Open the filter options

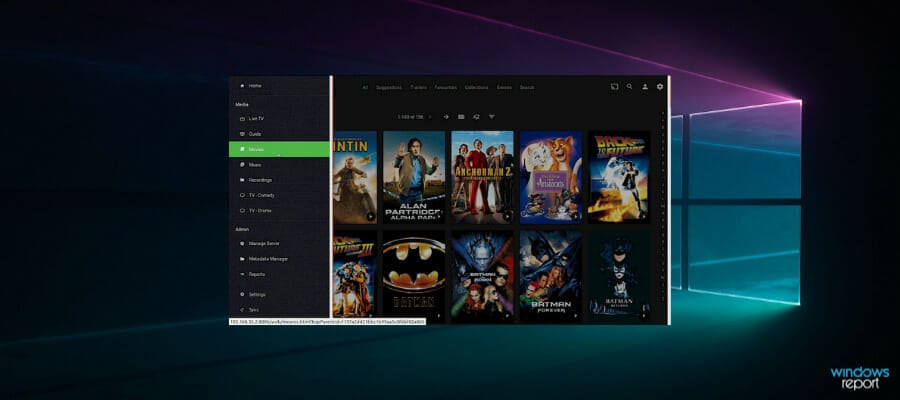pyautogui.click(x=491, y=116)
